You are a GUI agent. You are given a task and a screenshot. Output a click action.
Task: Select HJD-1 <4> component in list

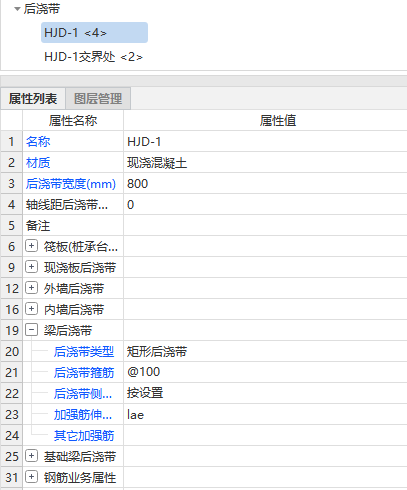(x=94, y=33)
